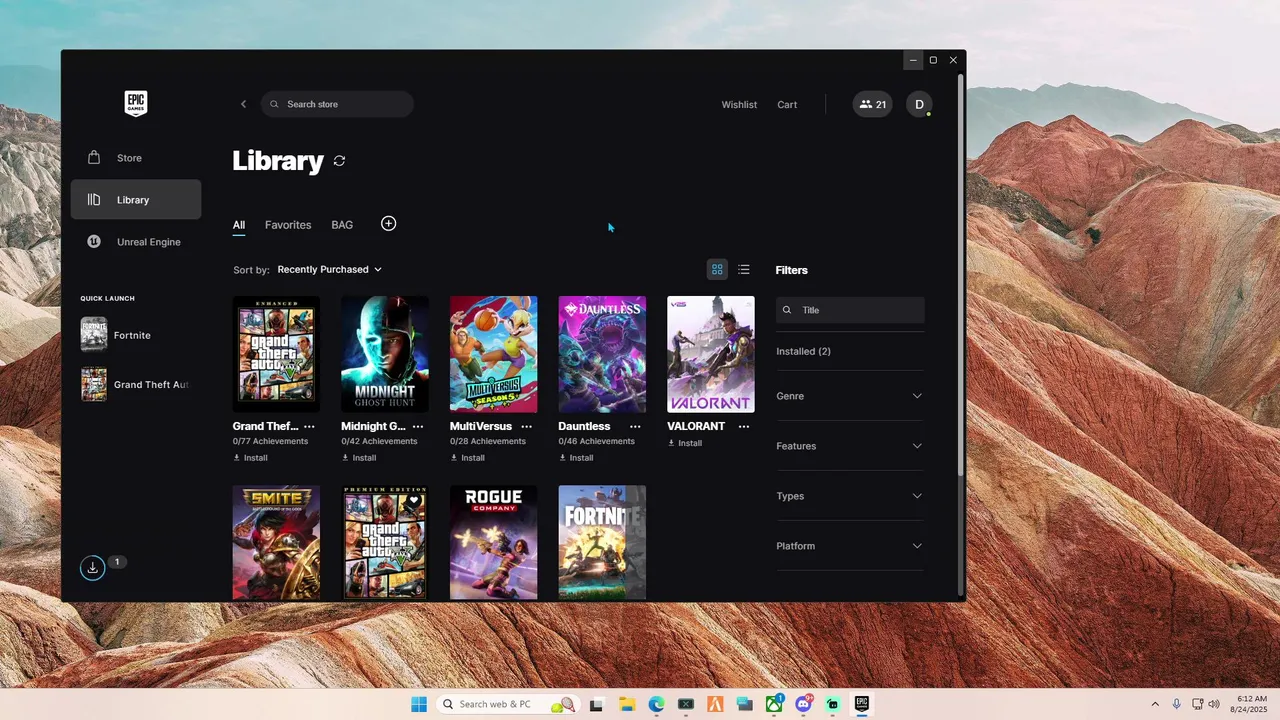Open the VALORANT cover
This screenshot has width=1280, height=720.
tap(711, 354)
